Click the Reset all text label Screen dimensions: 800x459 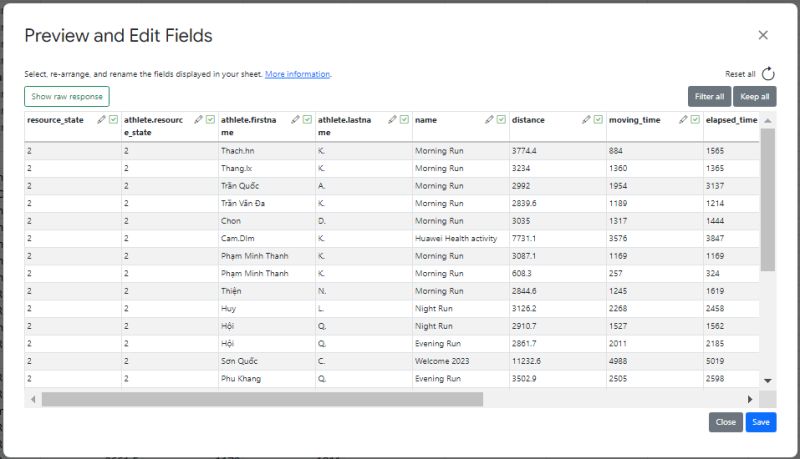point(740,74)
